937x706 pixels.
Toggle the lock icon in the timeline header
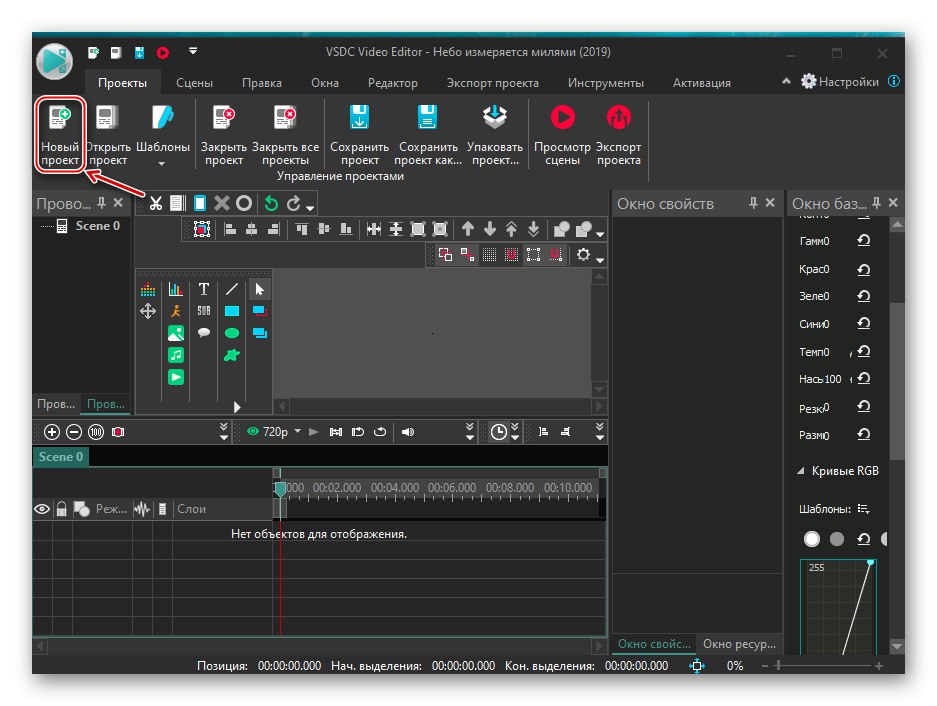click(x=62, y=509)
